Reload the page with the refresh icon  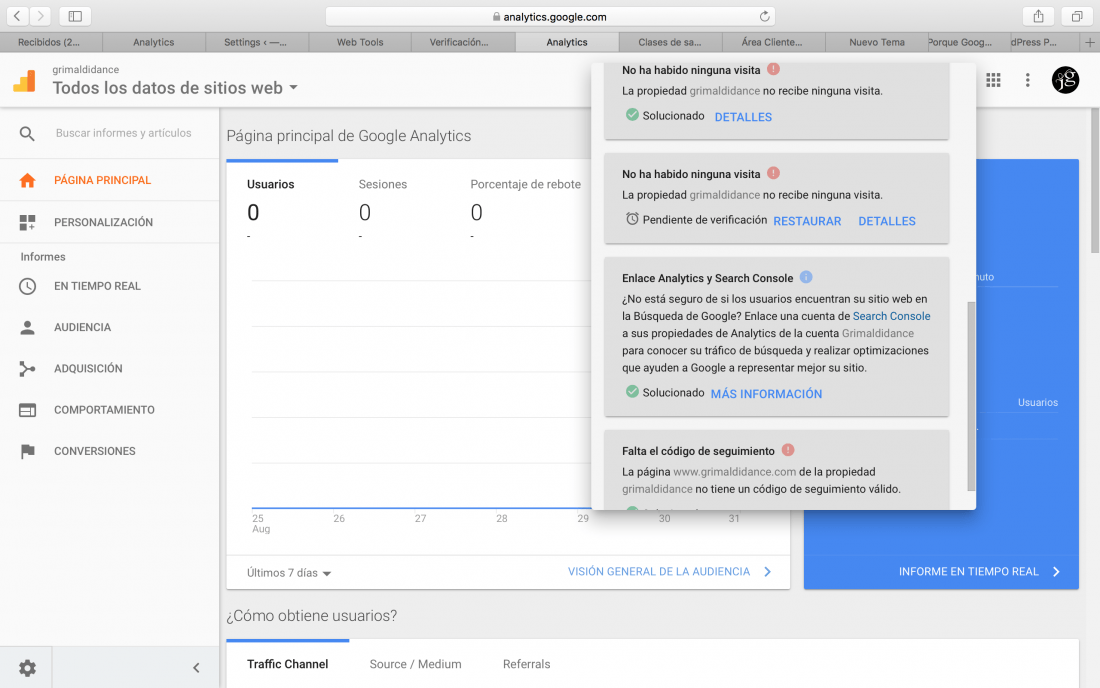point(765,16)
